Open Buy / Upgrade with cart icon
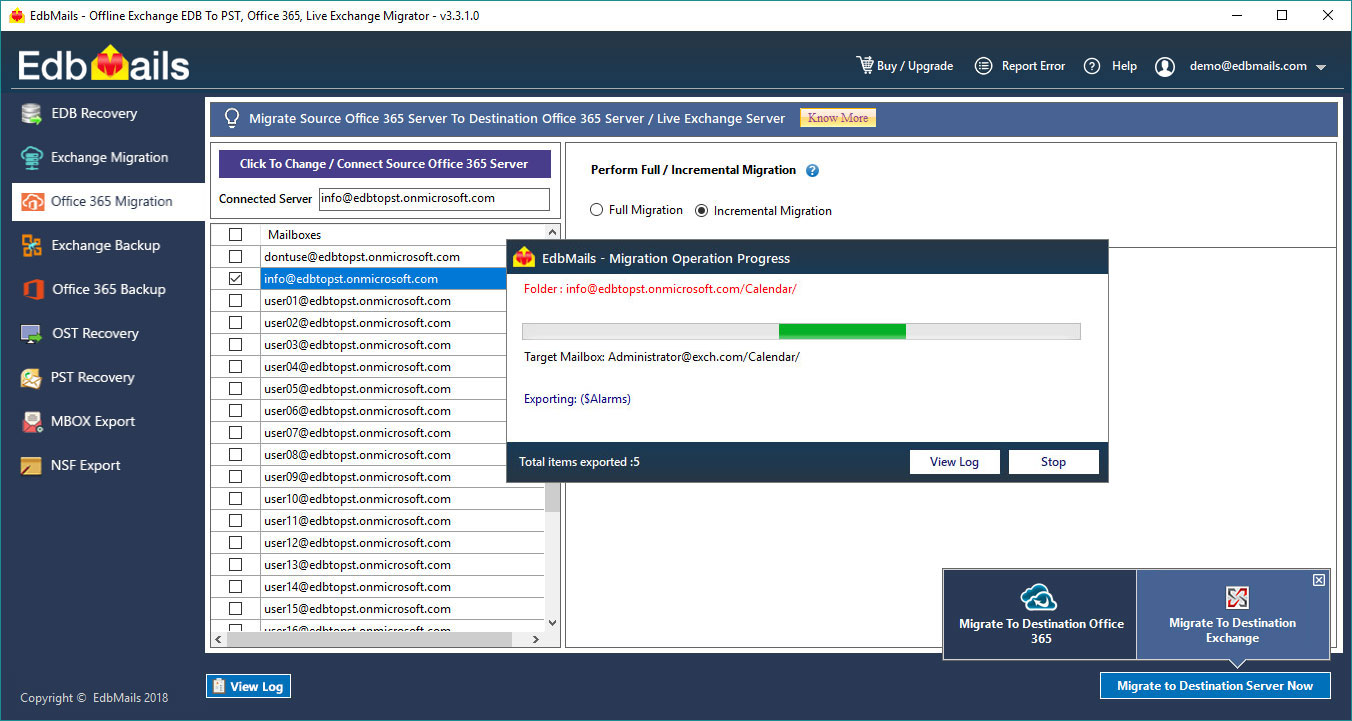 [904, 65]
